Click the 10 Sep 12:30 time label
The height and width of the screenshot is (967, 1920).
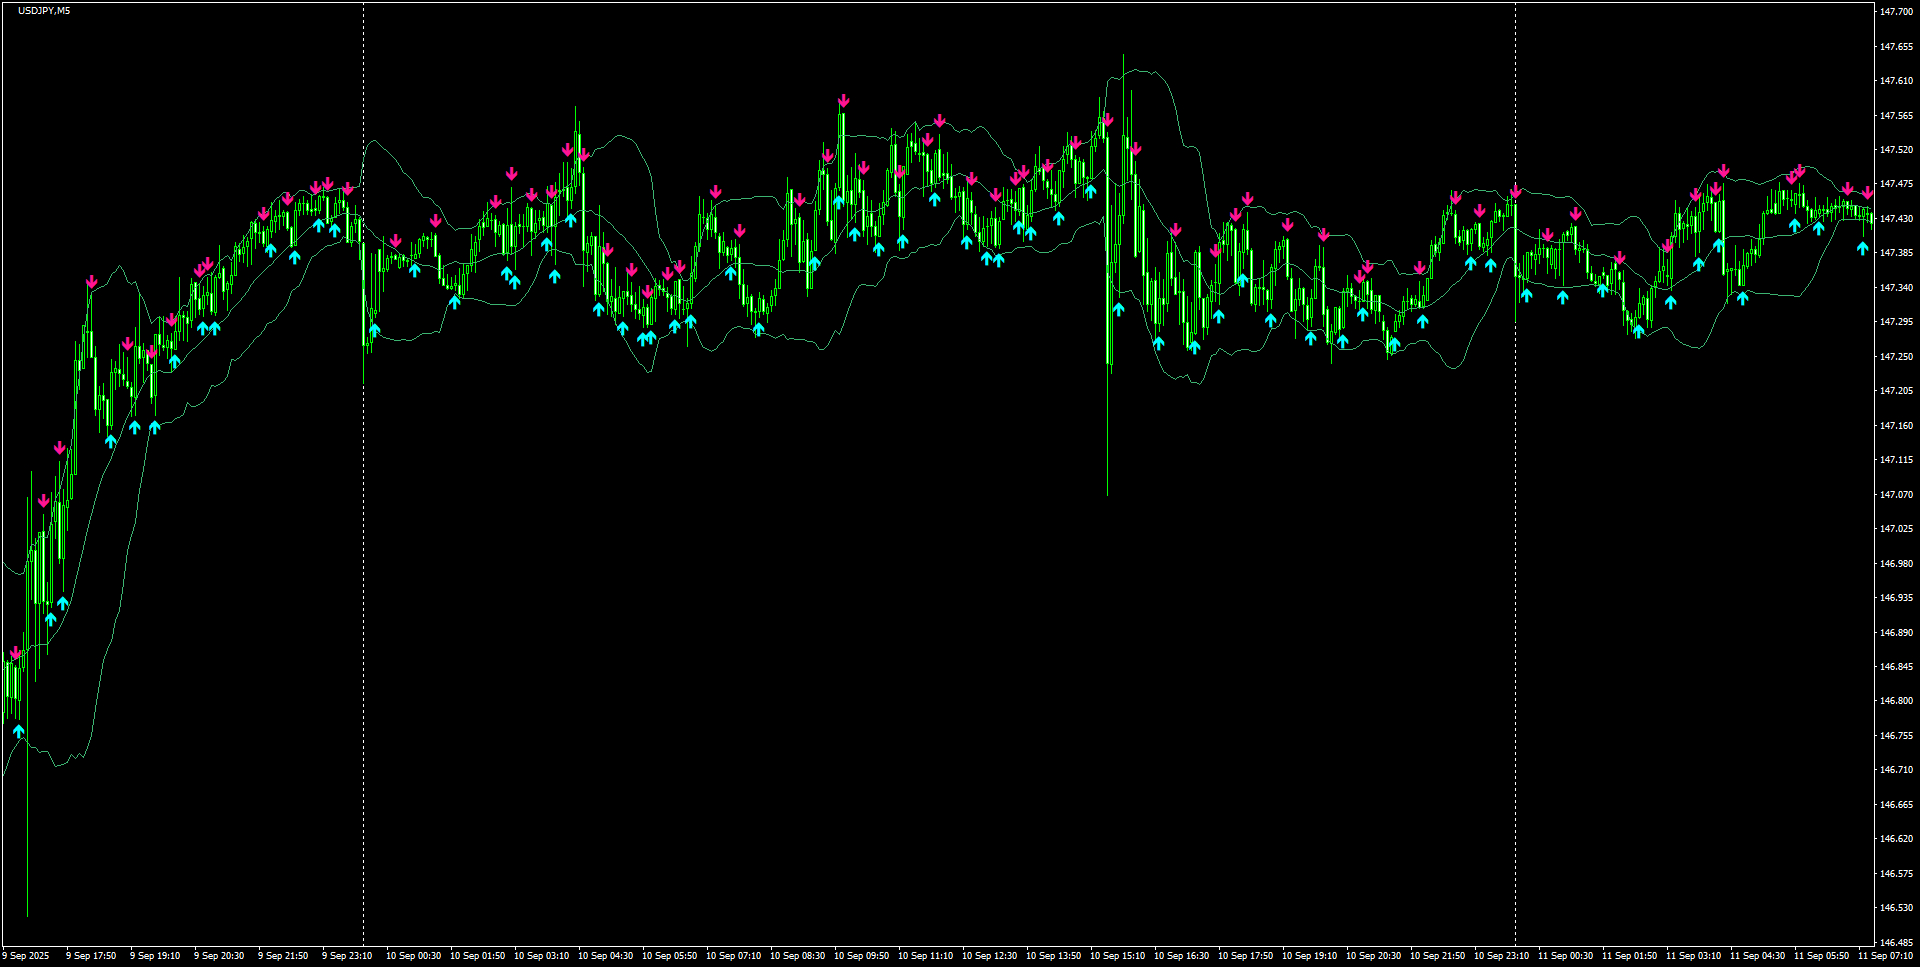tap(990, 956)
